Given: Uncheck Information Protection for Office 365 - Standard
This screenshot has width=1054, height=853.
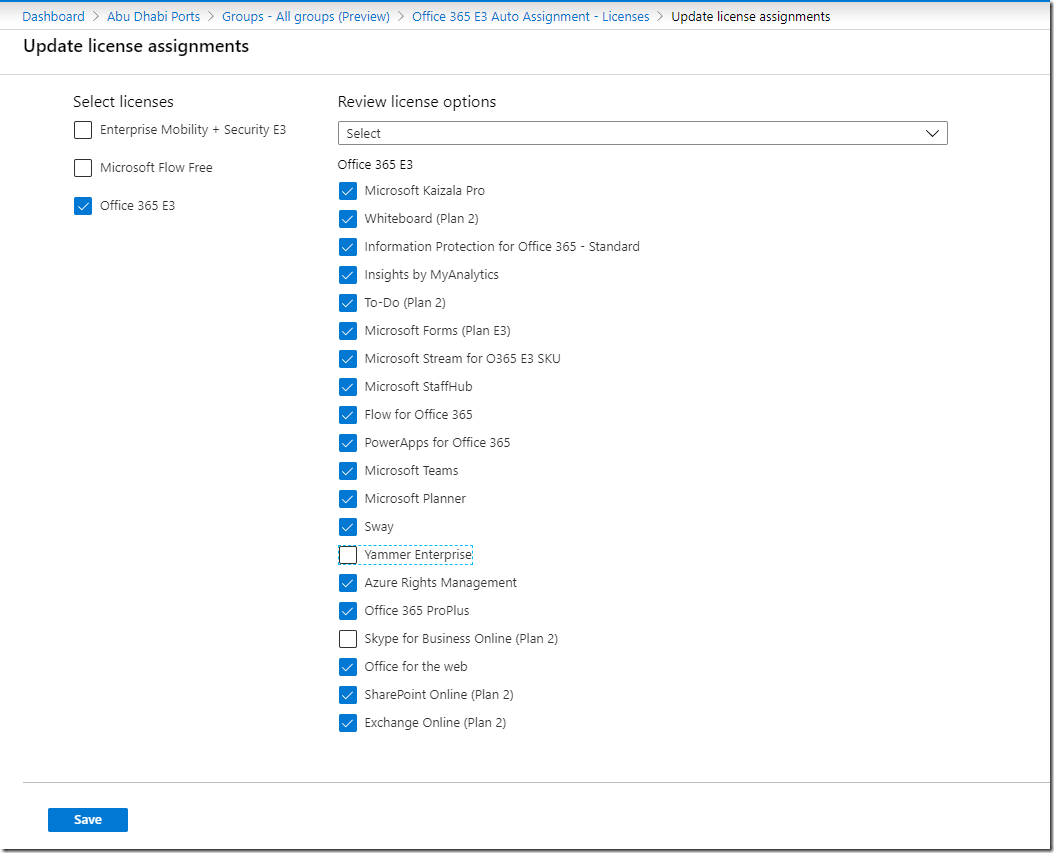Looking at the screenshot, I should click(348, 247).
